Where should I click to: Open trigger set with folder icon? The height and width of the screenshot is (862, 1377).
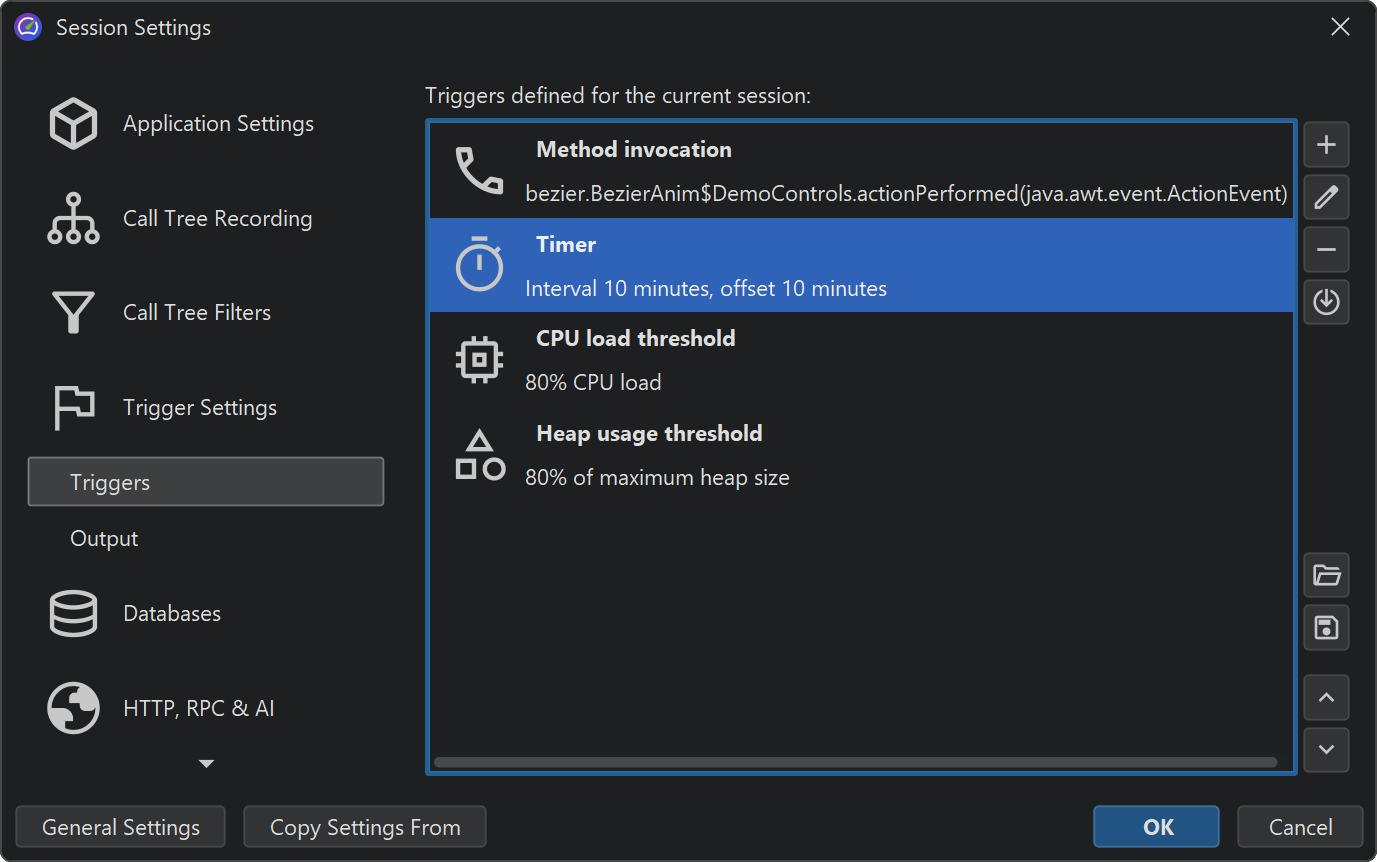click(1326, 575)
